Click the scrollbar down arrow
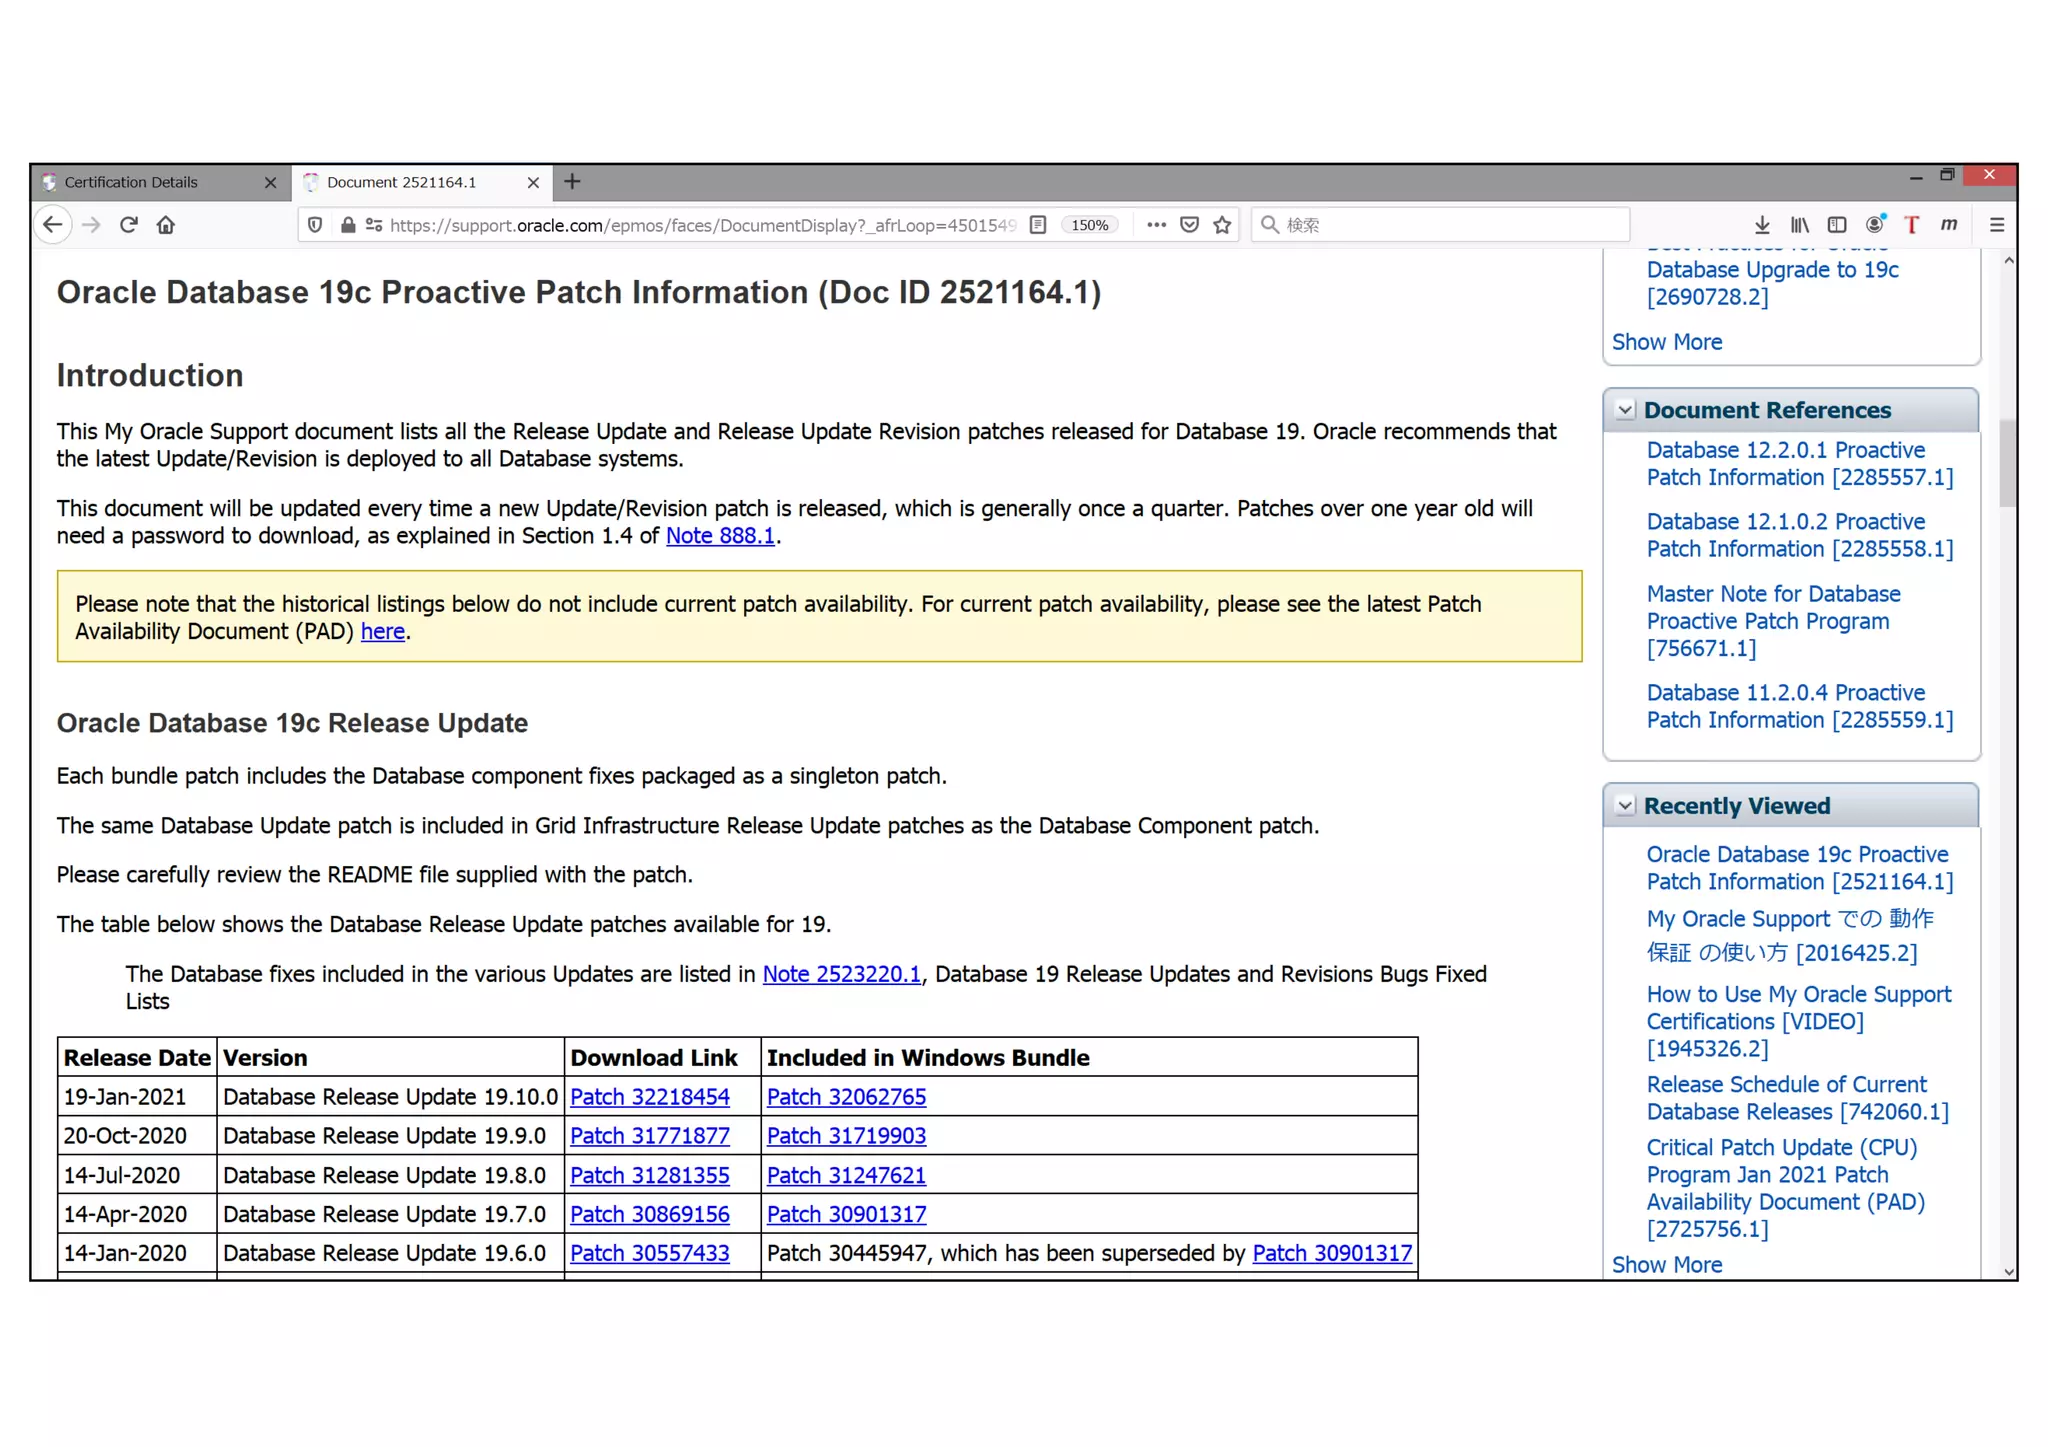The image size is (2048, 1447). coord(2008,1272)
